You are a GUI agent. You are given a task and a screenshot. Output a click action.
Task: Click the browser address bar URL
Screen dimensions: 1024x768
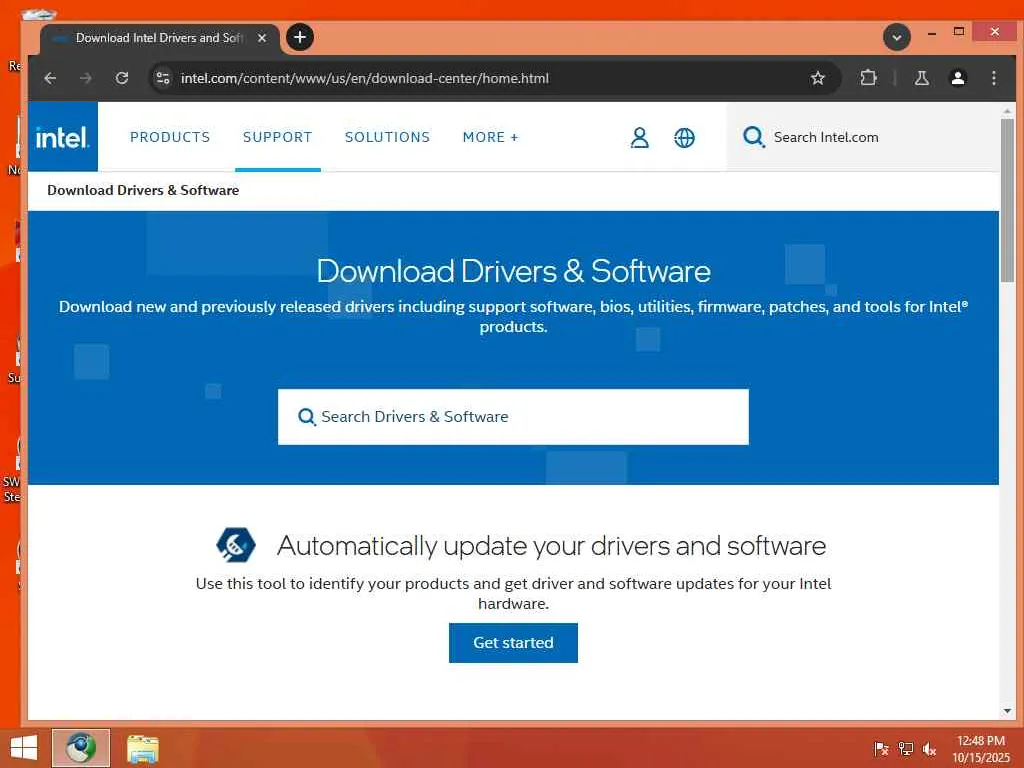(364, 78)
